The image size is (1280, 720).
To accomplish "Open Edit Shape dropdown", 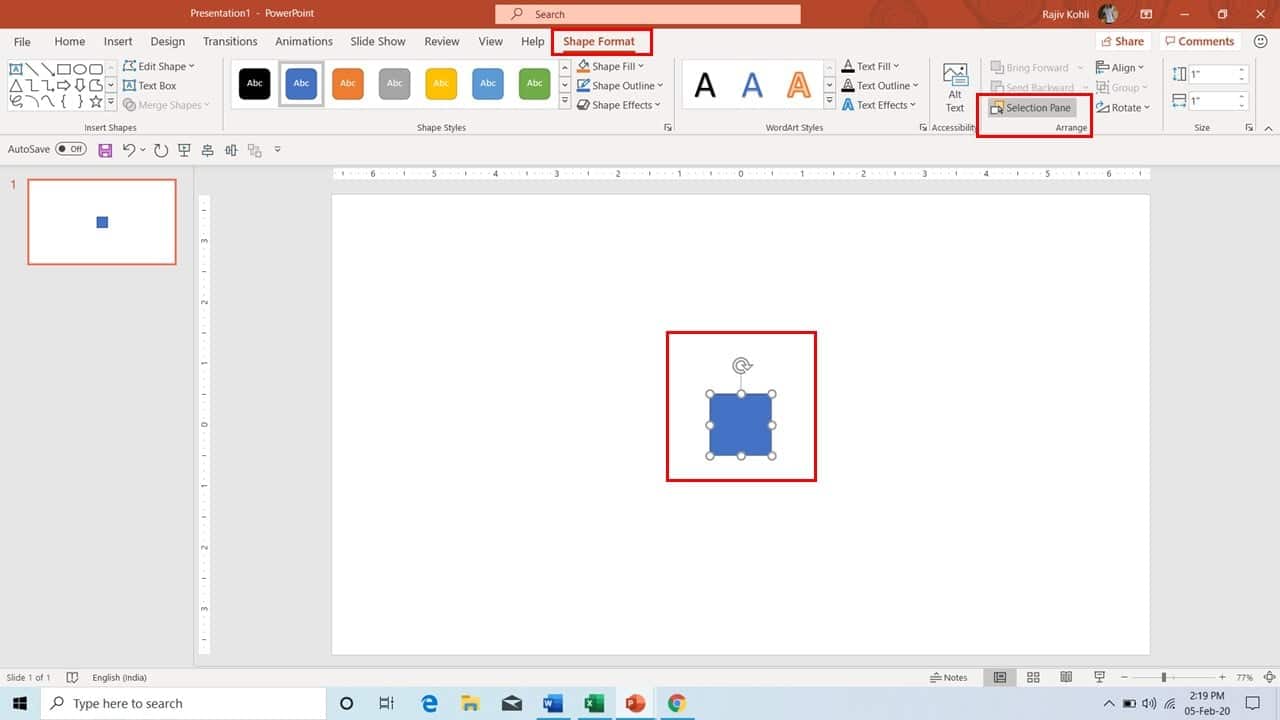I will [x=159, y=66].
